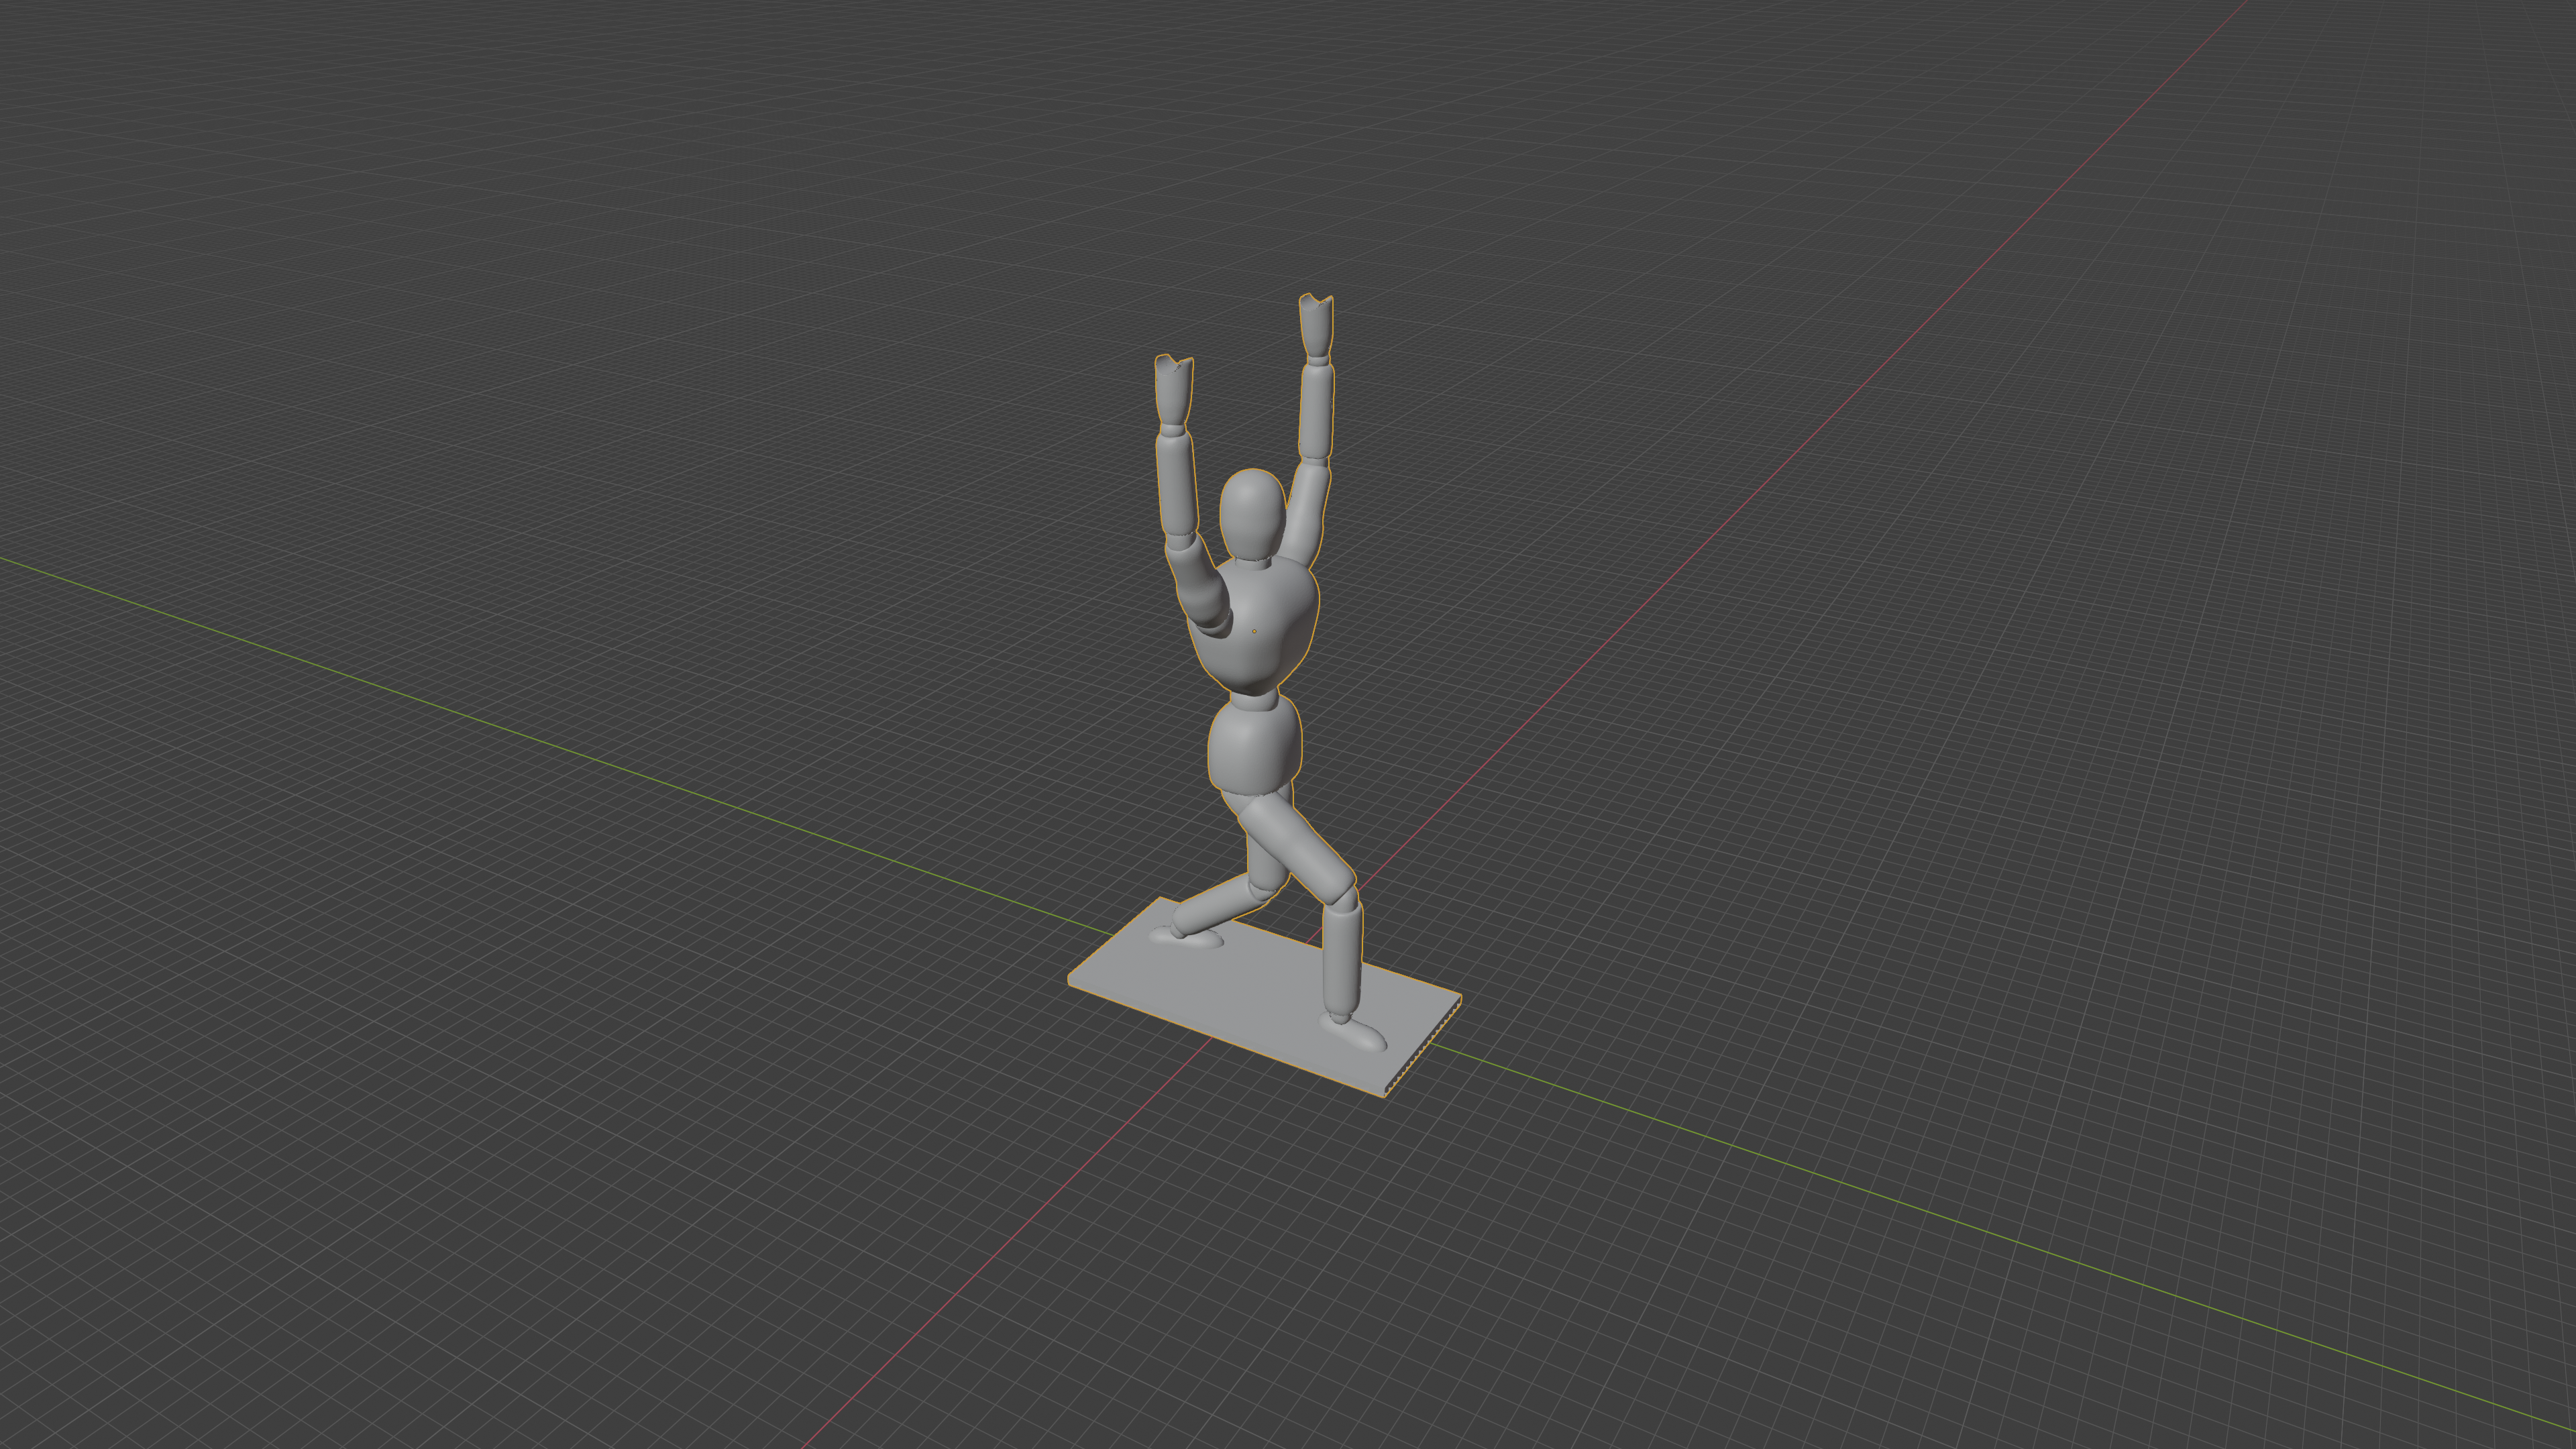This screenshot has width=2576, height=1449.
Task: Click the left arm's forearm segment
Action: (1177, 483)
